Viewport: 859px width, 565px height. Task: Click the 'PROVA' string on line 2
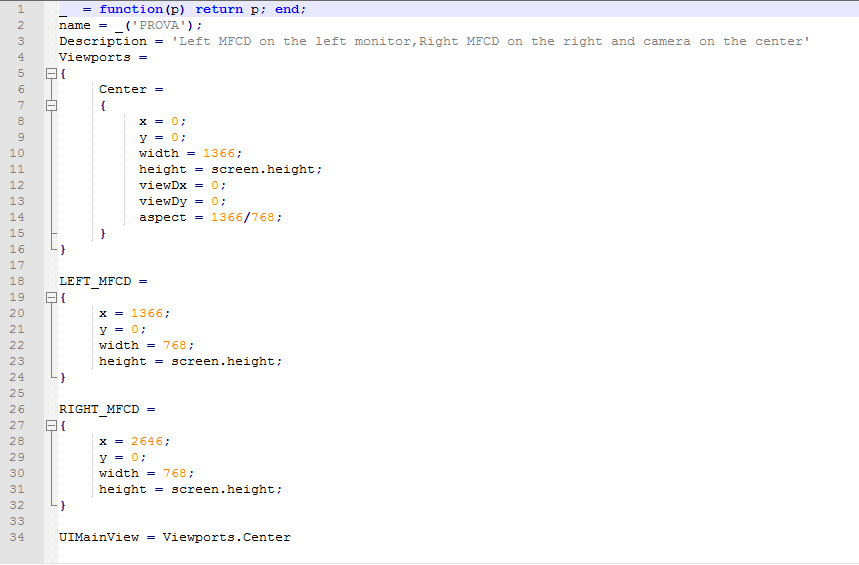click(159, 25)
